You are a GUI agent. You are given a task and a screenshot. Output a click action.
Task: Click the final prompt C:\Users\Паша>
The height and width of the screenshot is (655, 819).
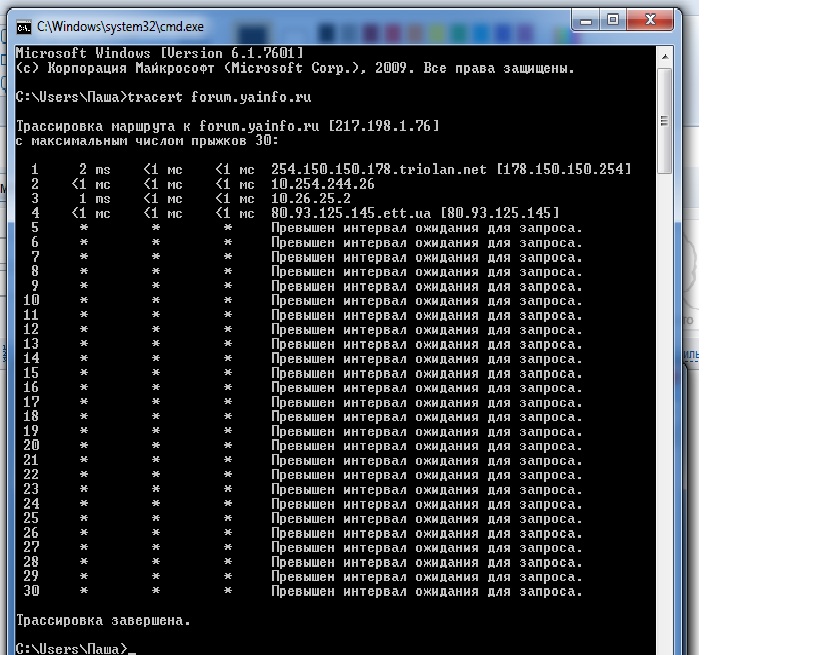pos(72,649)
